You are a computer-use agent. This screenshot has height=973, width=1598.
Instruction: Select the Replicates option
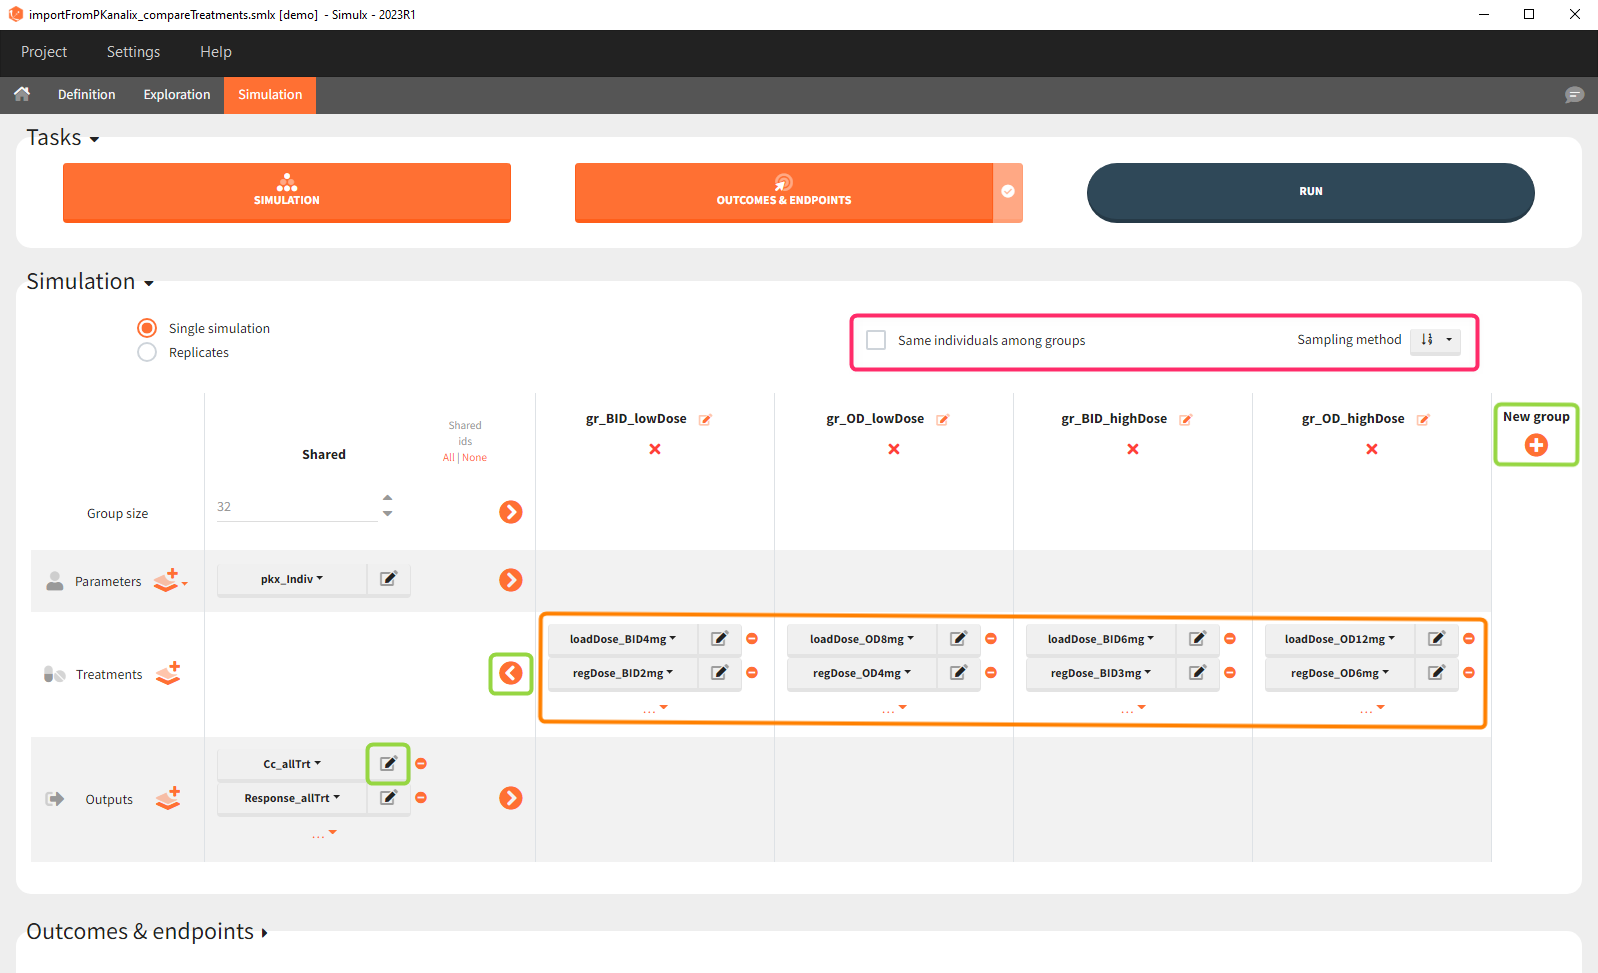click(147, 352)
